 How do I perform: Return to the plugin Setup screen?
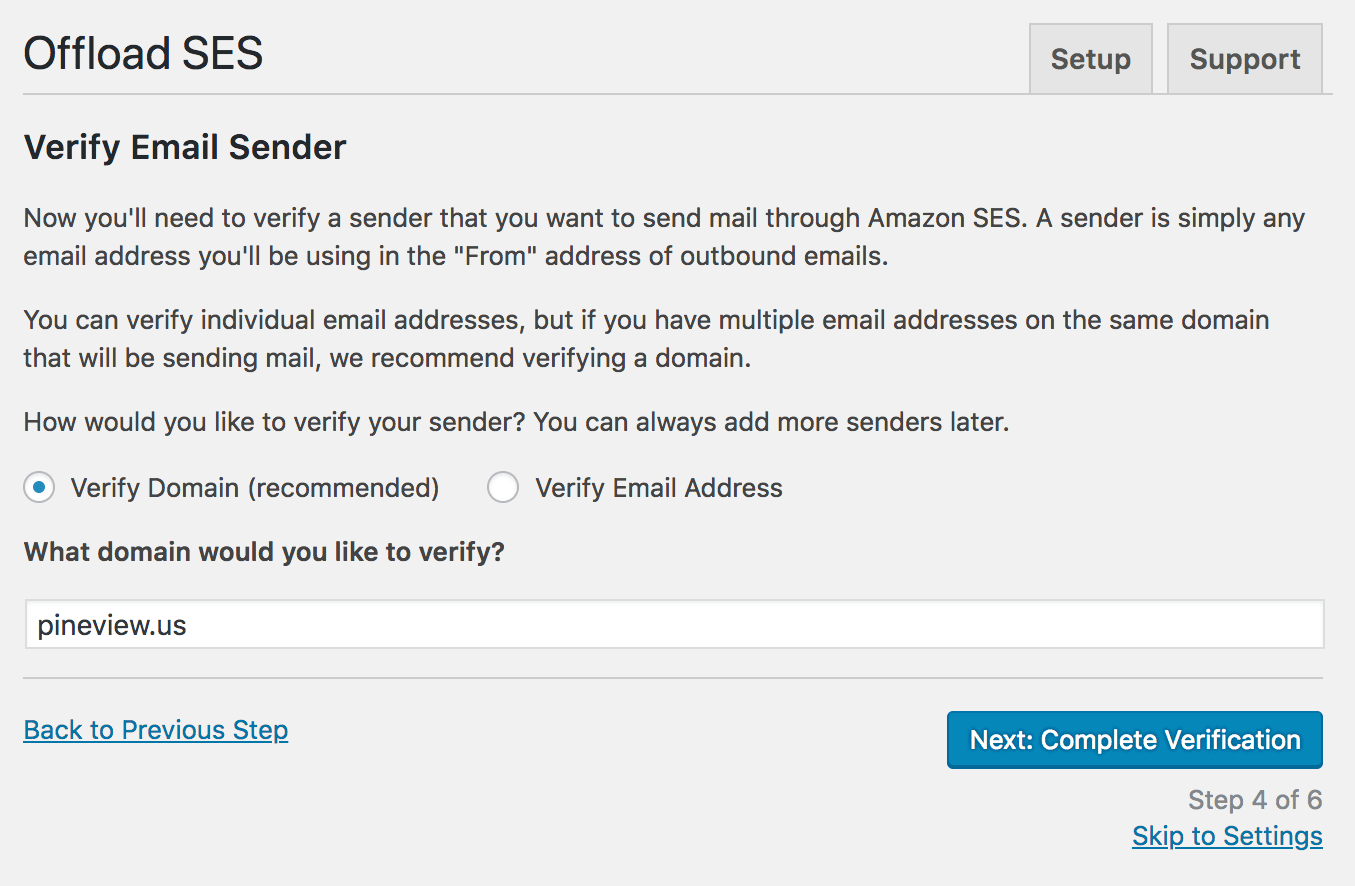click(1090, 58)
